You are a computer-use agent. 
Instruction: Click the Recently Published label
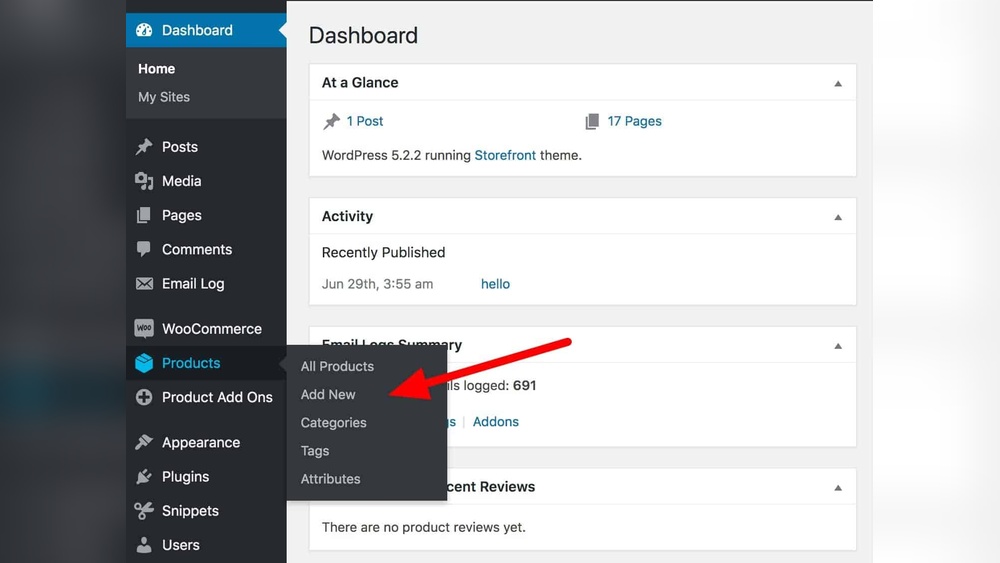coord(383,252)
